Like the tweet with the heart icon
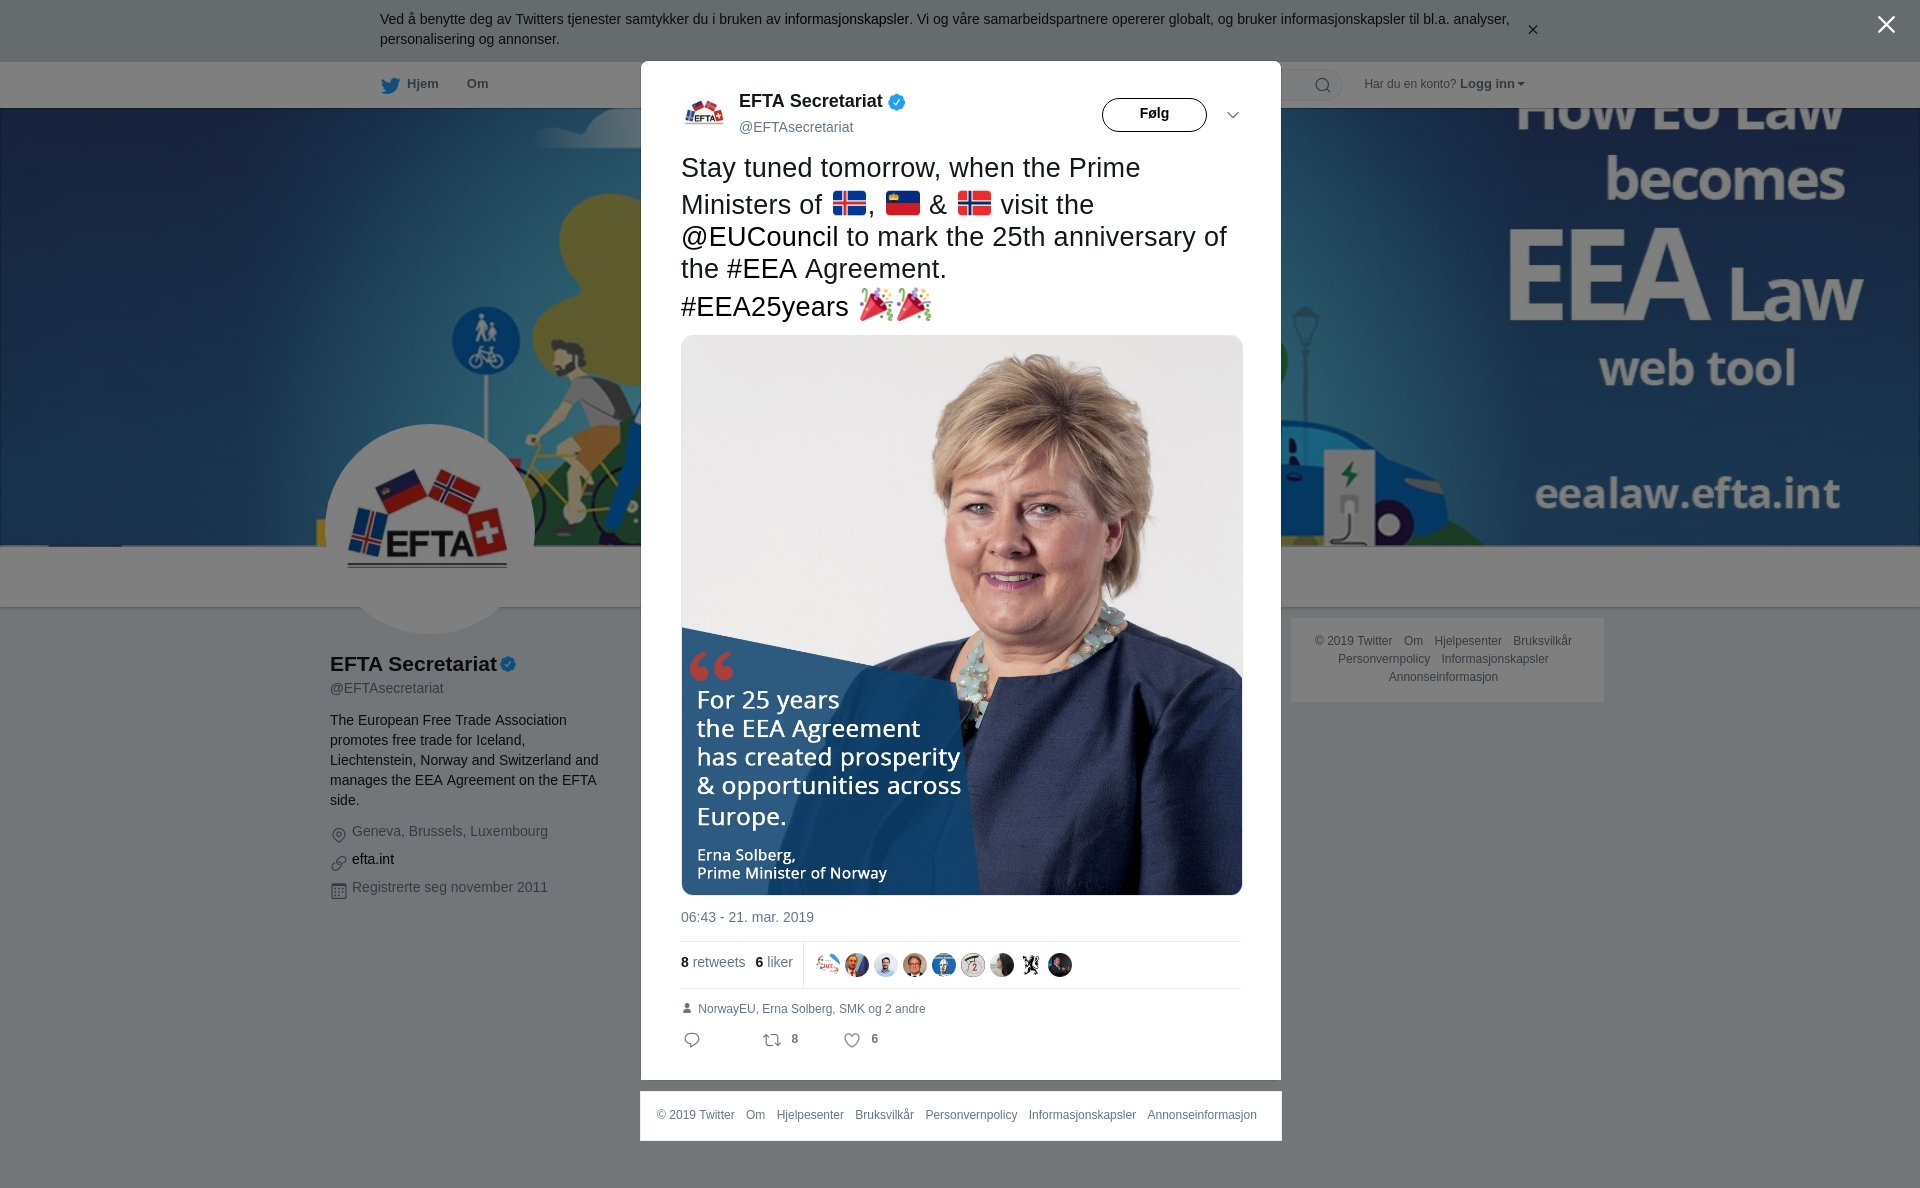 click(x=852, y=1040)
